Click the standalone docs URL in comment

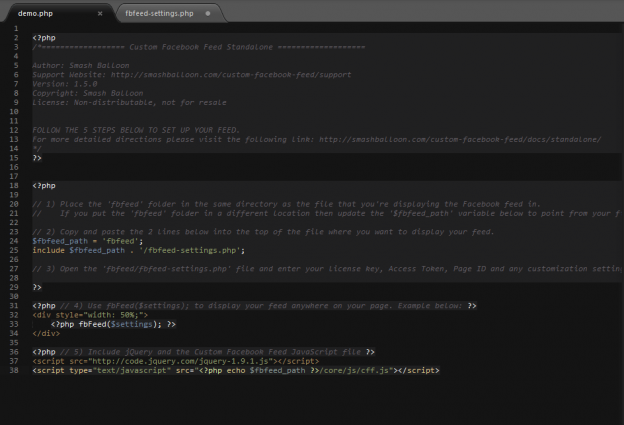click(x=460, y=139)
